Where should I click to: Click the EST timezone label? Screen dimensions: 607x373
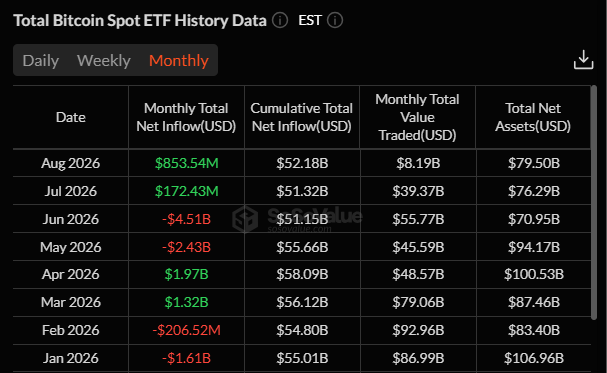310,20
